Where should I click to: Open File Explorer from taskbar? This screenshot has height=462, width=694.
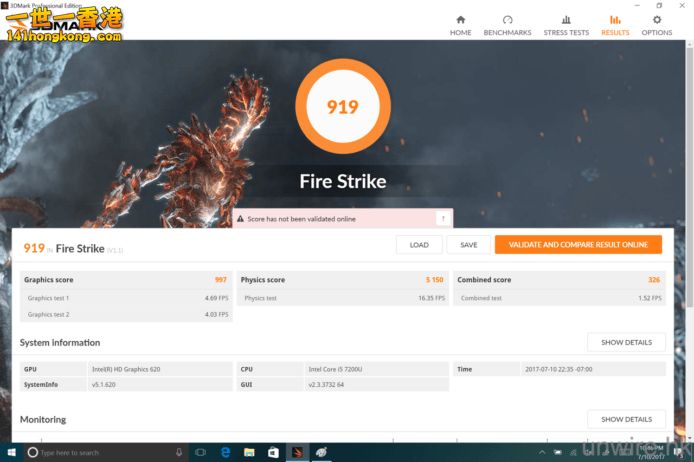(249, 452)
